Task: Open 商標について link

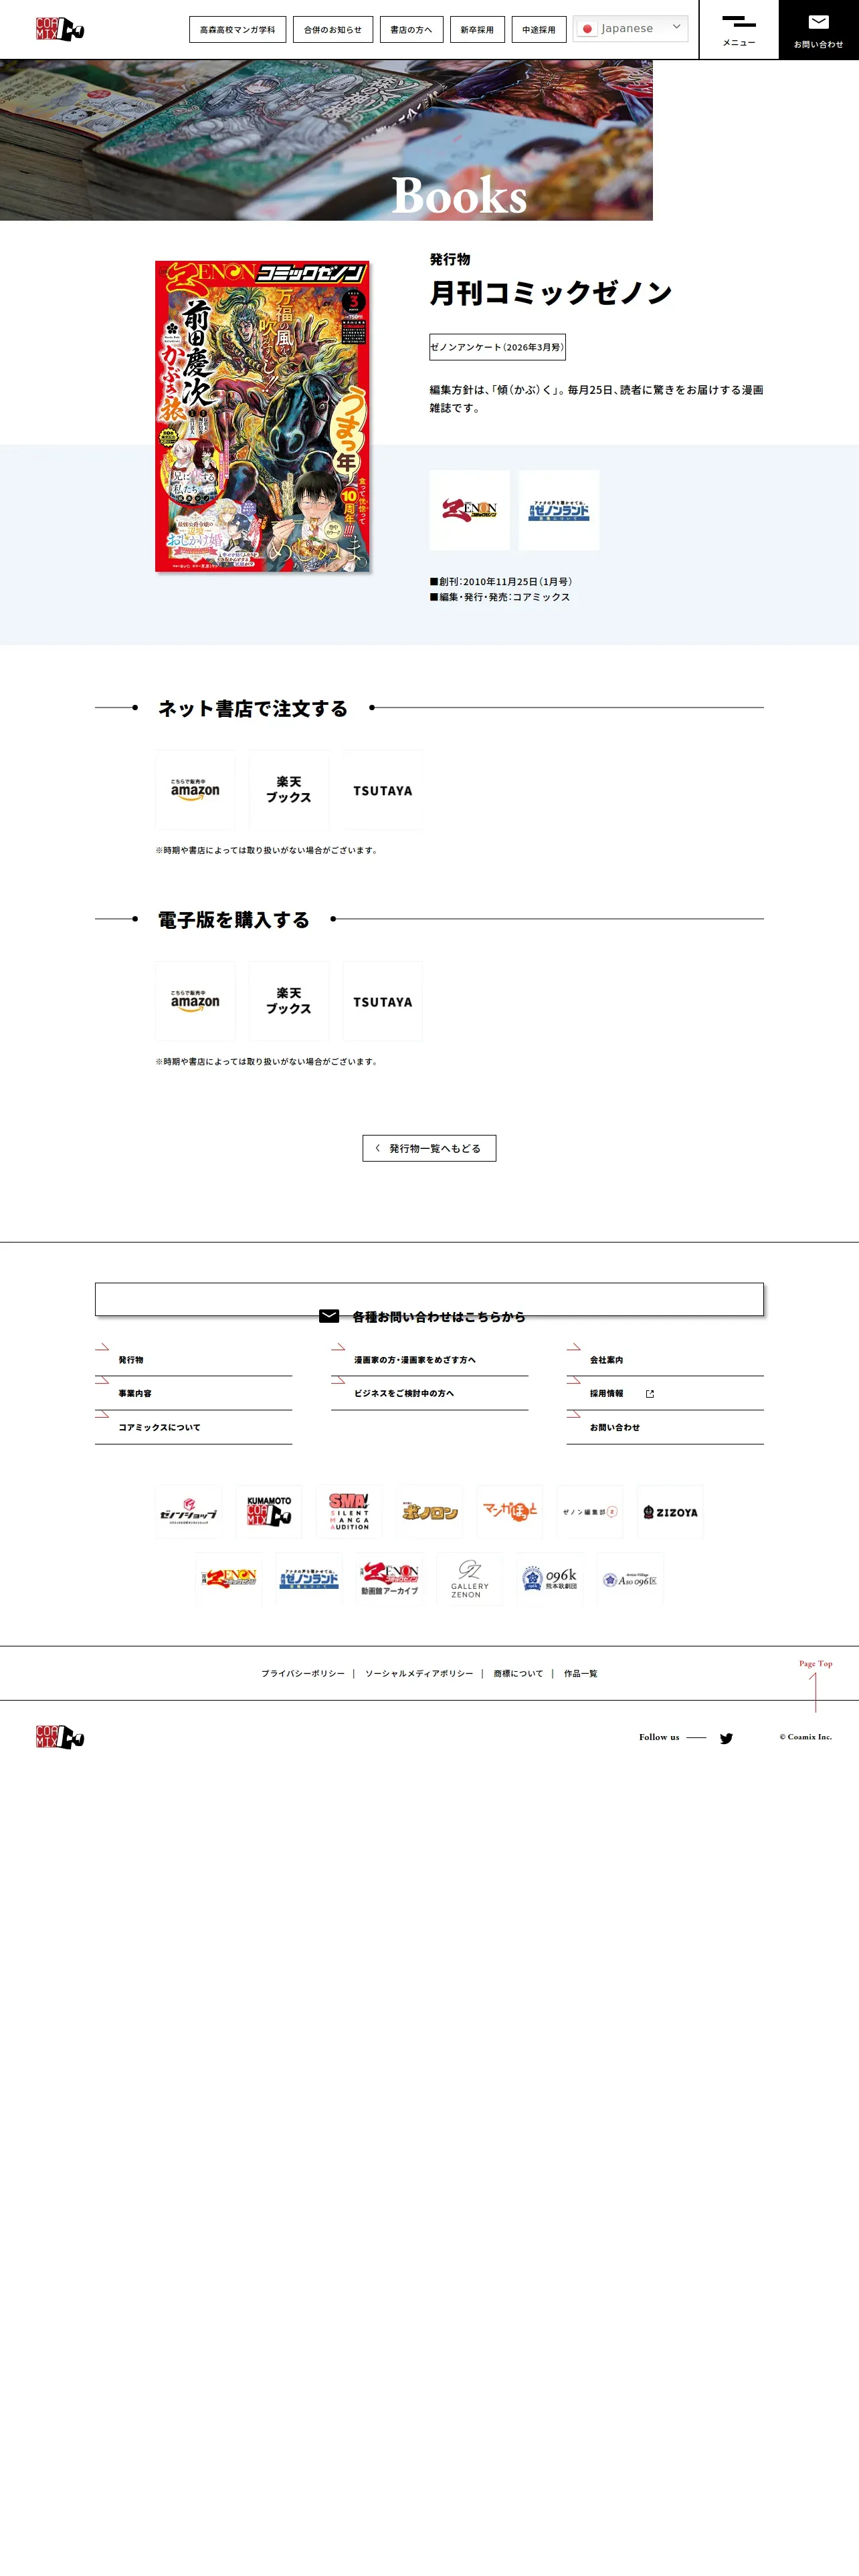Action: [518, 1673]
